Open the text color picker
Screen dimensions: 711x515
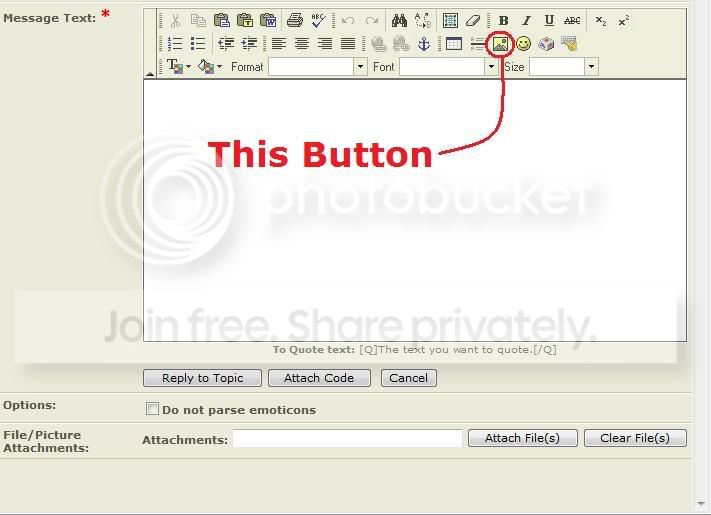point(179,67)
